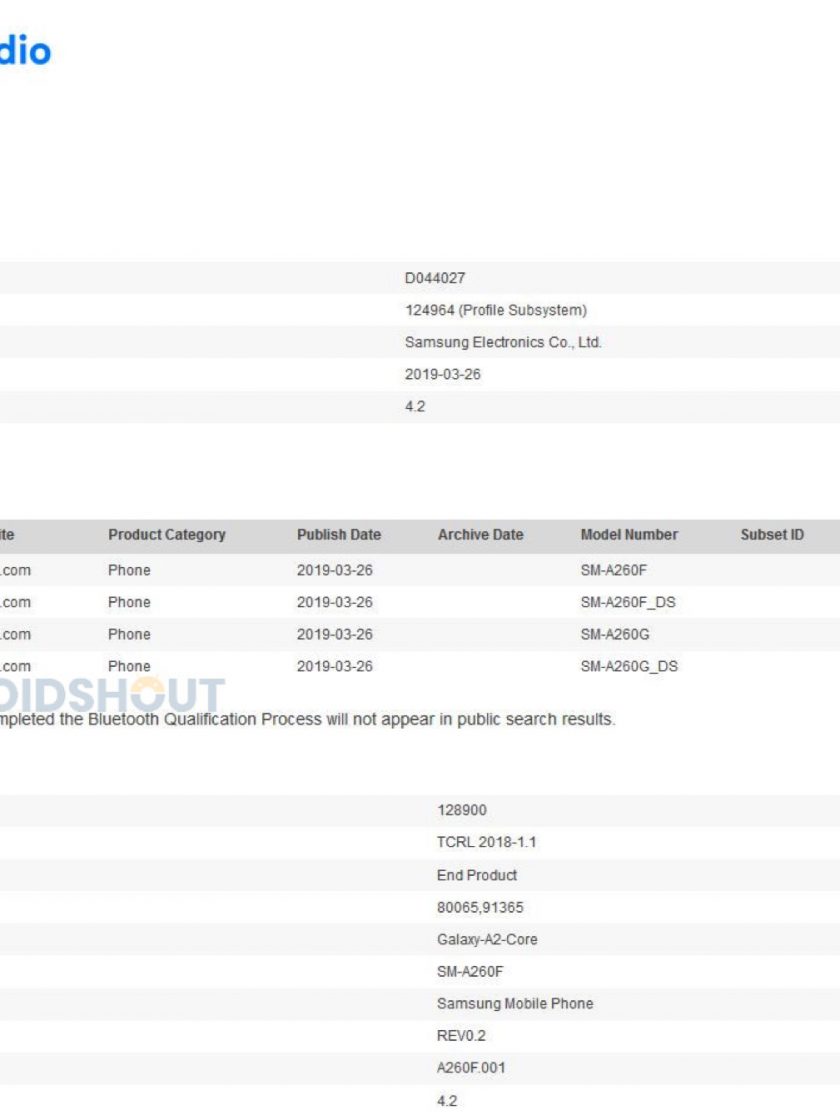The image size is (840, 1120).
Task: Click the Archive Date column header
Action: [480, 535]
